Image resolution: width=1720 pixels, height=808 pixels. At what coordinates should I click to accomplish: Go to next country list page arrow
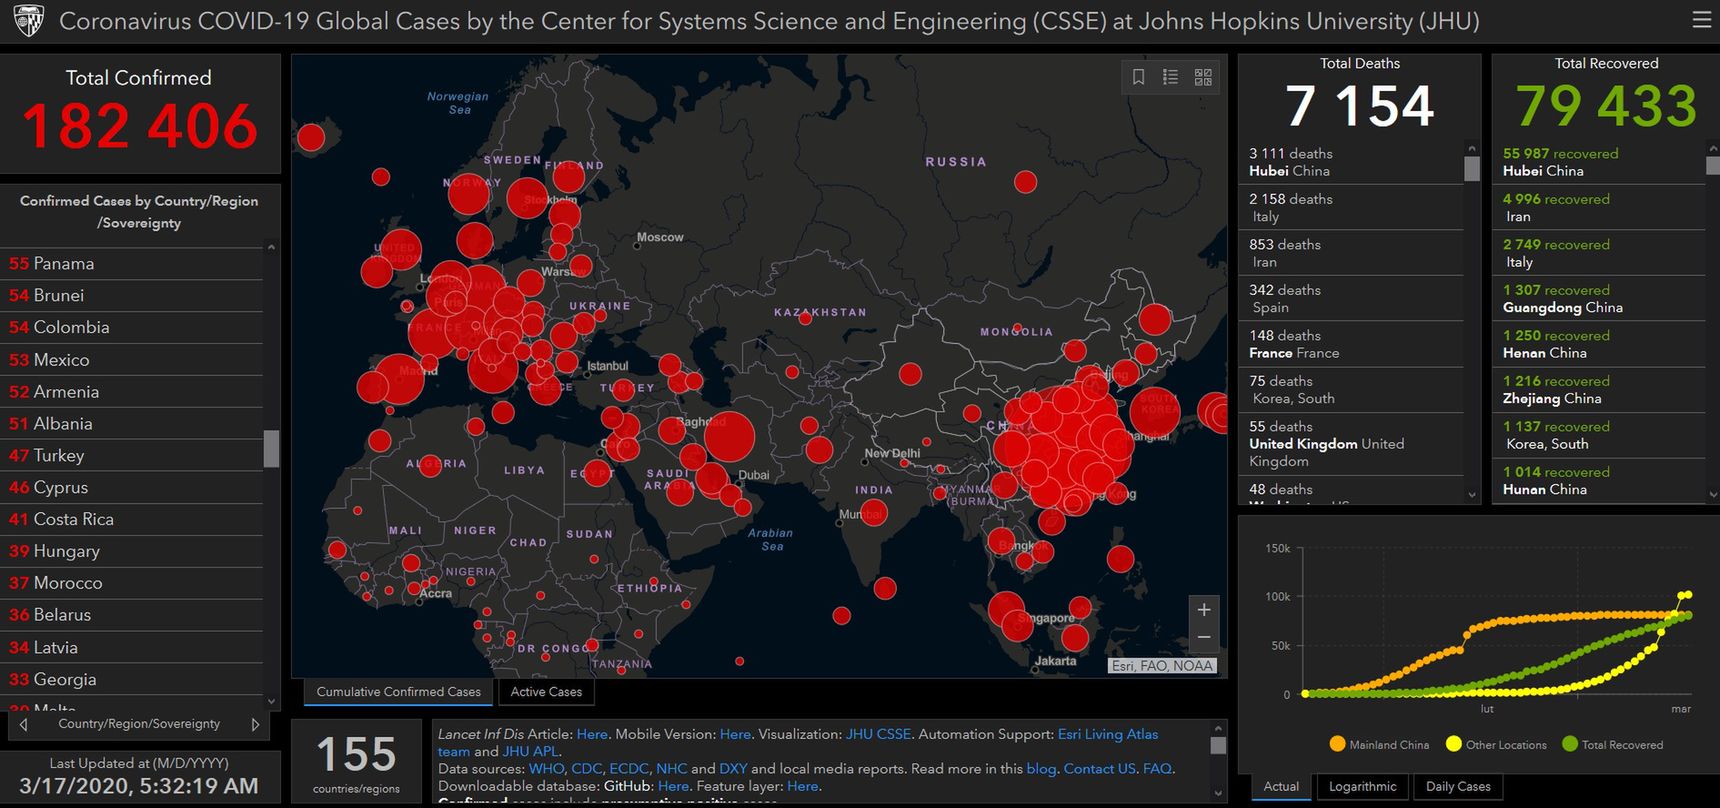click(x=255, y=724)
